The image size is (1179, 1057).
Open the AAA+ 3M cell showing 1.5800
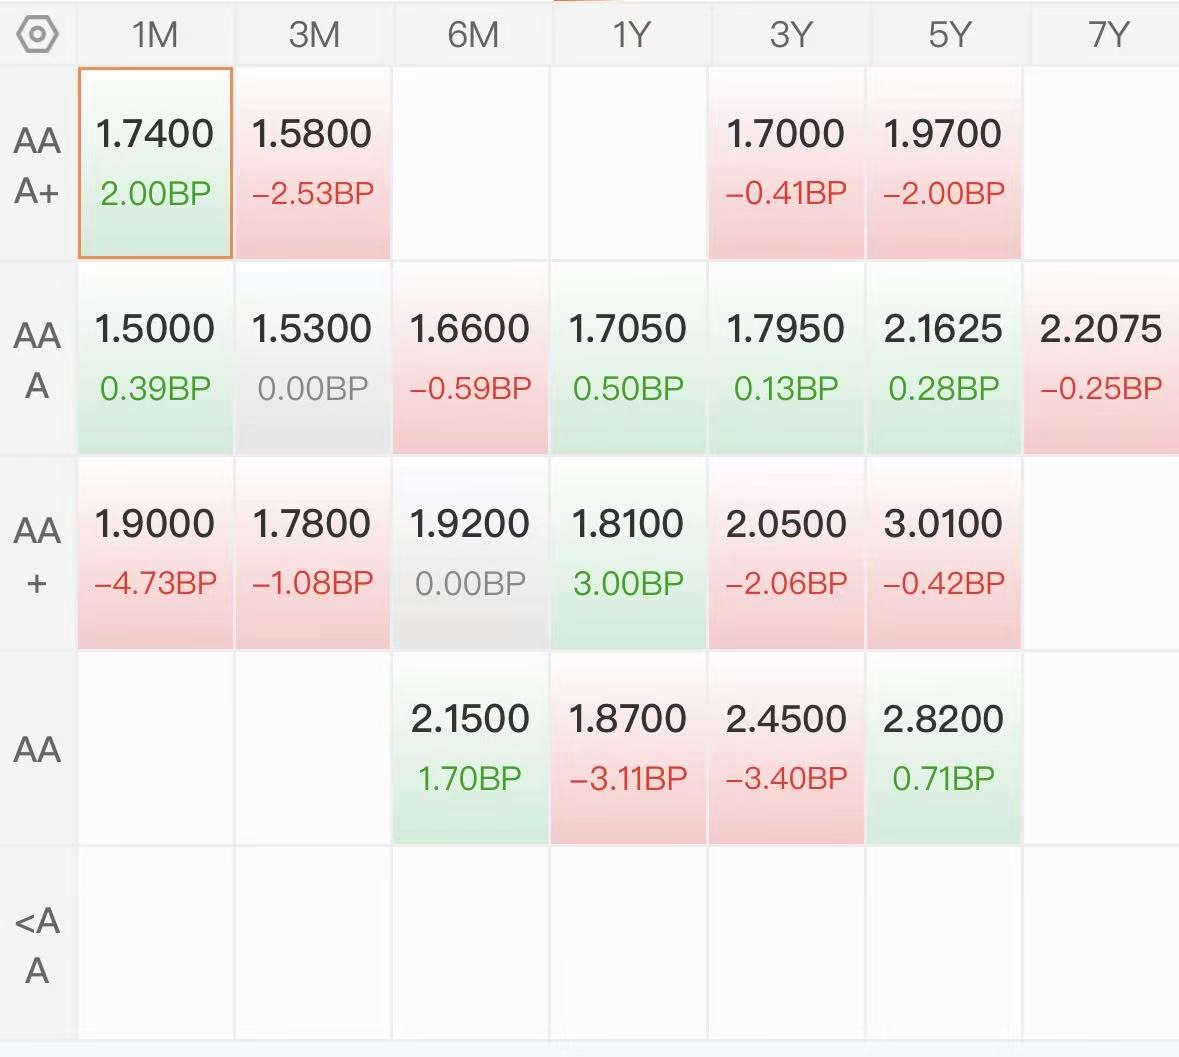click(x=314, y=163)
